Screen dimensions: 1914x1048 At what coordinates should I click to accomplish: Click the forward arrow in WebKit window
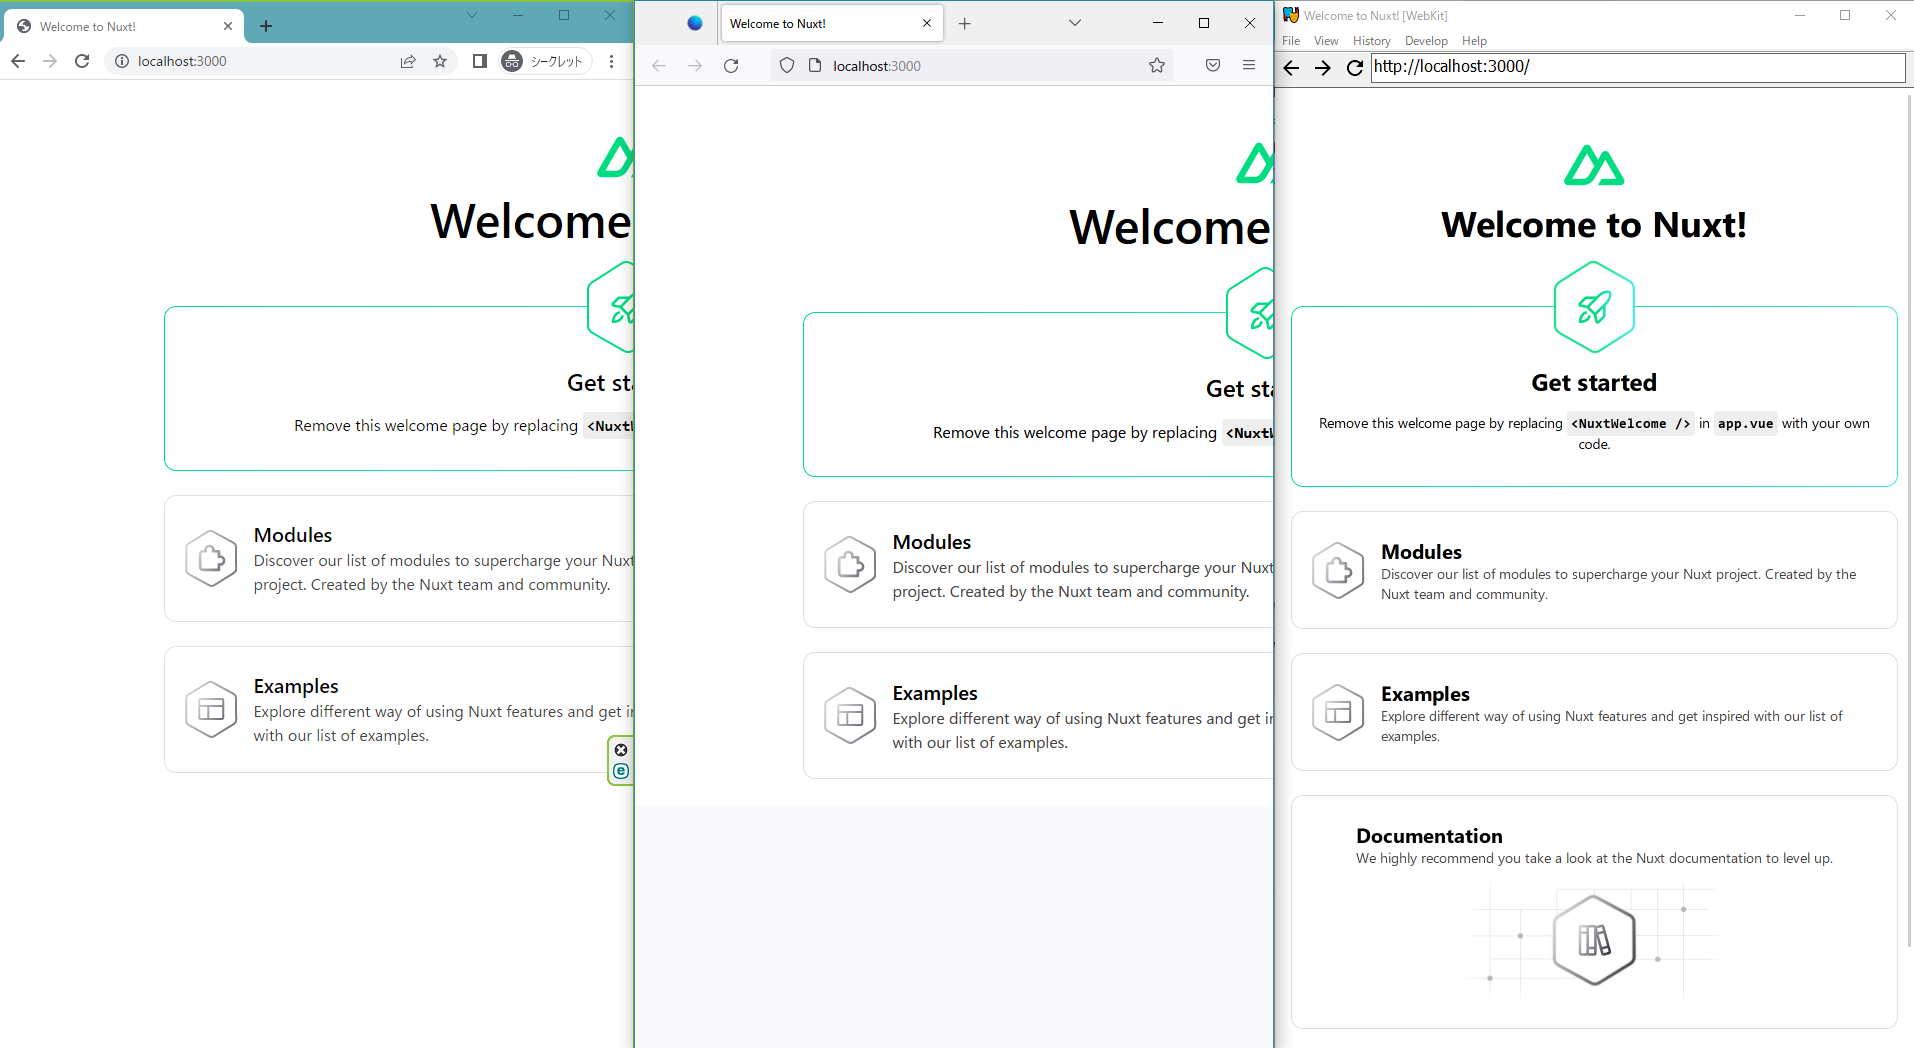tap(1323, 68)
